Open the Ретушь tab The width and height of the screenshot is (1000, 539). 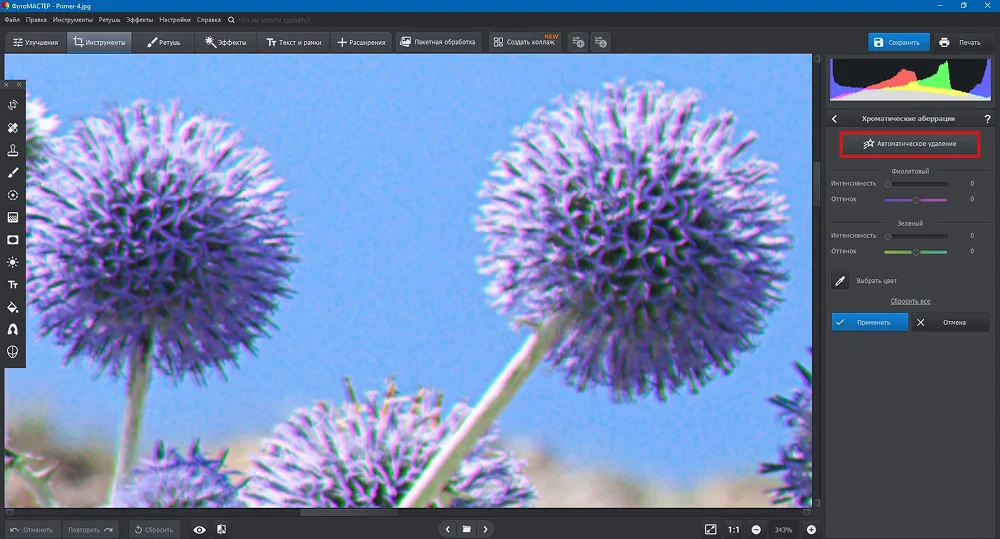164,42
